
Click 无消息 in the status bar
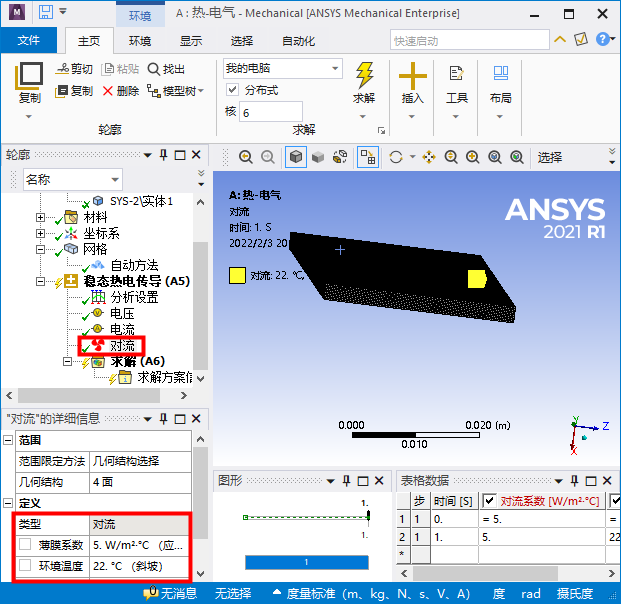pos(170,593)
